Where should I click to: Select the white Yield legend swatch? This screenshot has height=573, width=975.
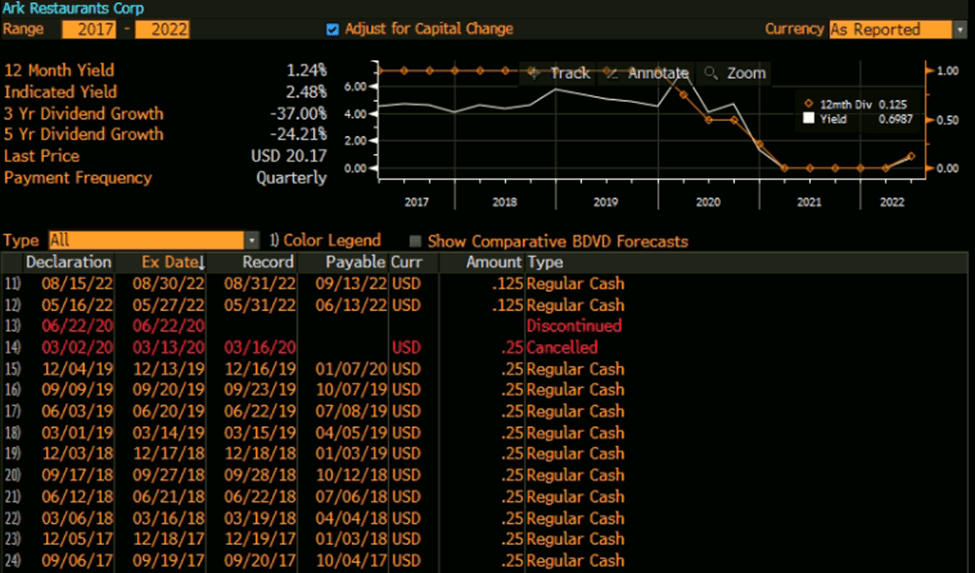[809, 119]
